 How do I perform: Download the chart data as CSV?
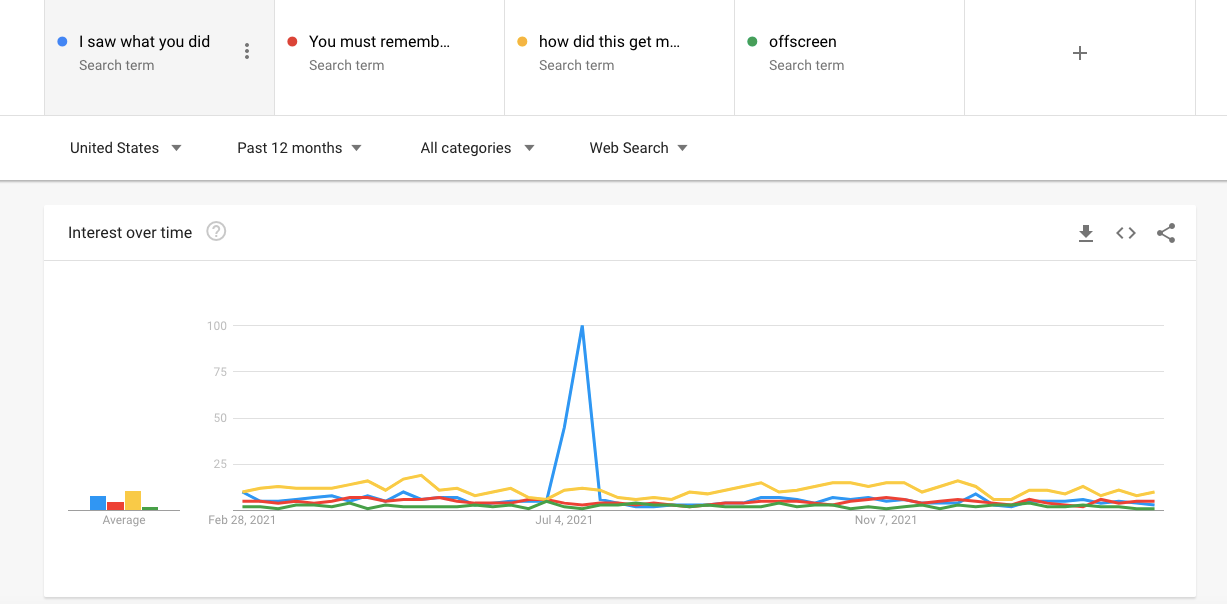pyautogui.click(x=1086, y=232)
